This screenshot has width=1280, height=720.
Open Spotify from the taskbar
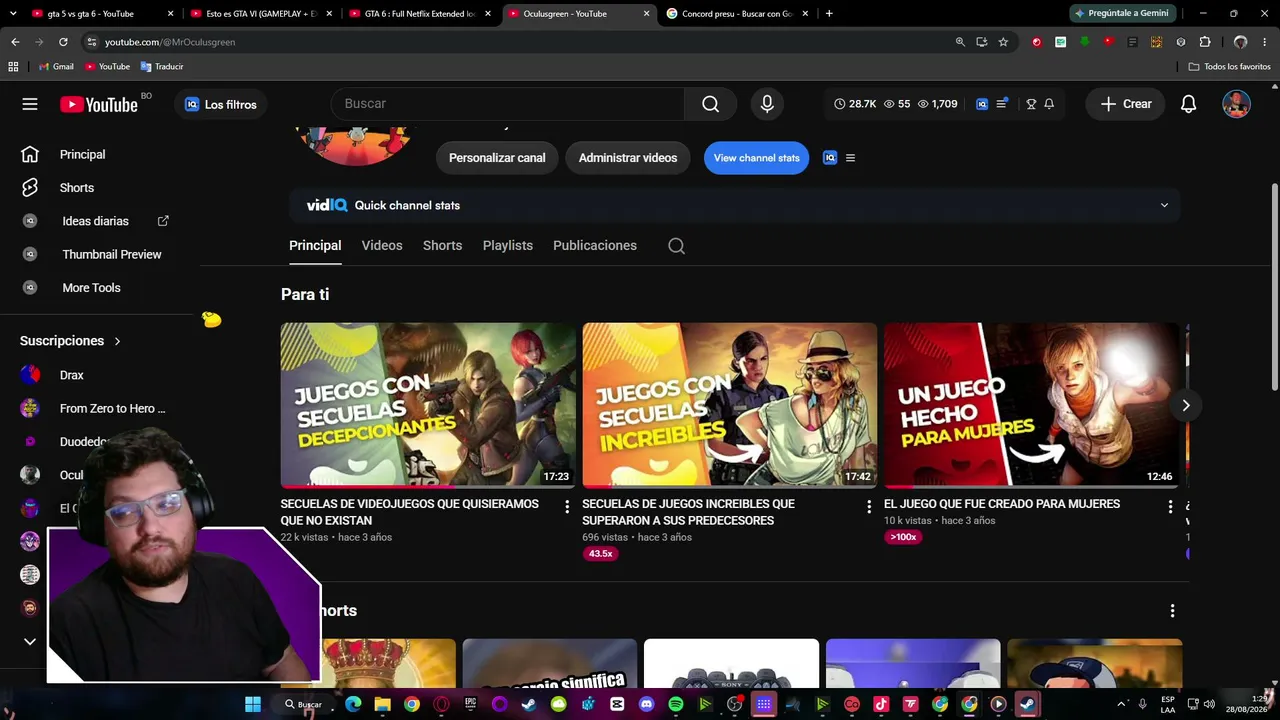[x=676, y=704]
